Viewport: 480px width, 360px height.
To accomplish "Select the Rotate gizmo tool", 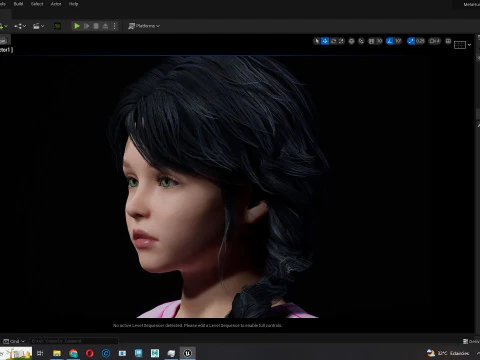I will tap(333, 41).
